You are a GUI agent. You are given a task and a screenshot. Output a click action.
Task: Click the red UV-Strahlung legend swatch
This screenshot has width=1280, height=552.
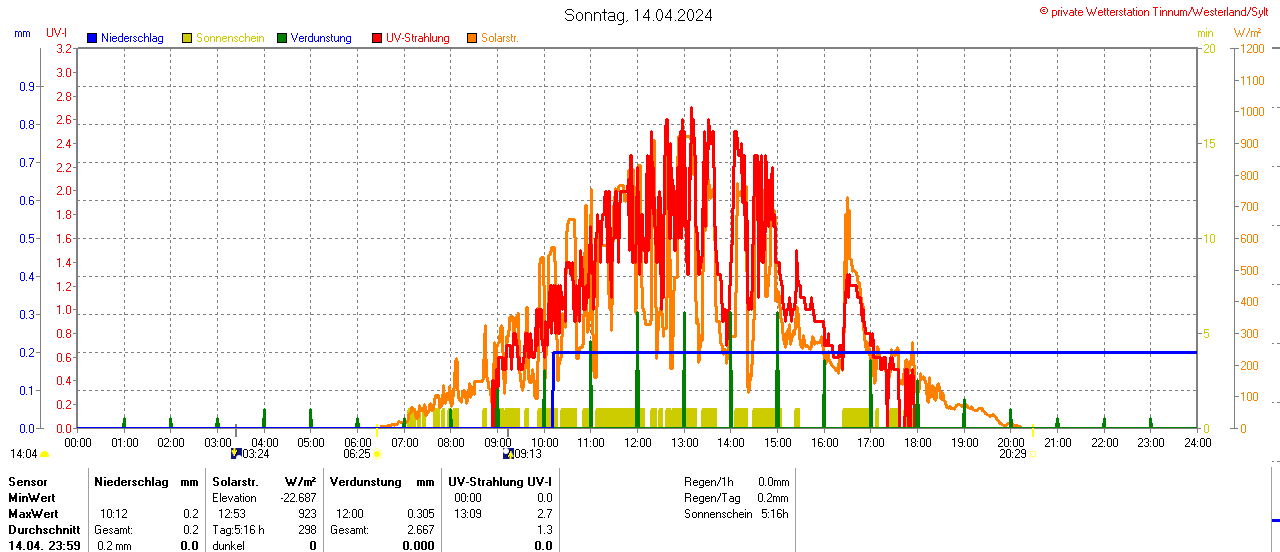click(x=377, y=38)
